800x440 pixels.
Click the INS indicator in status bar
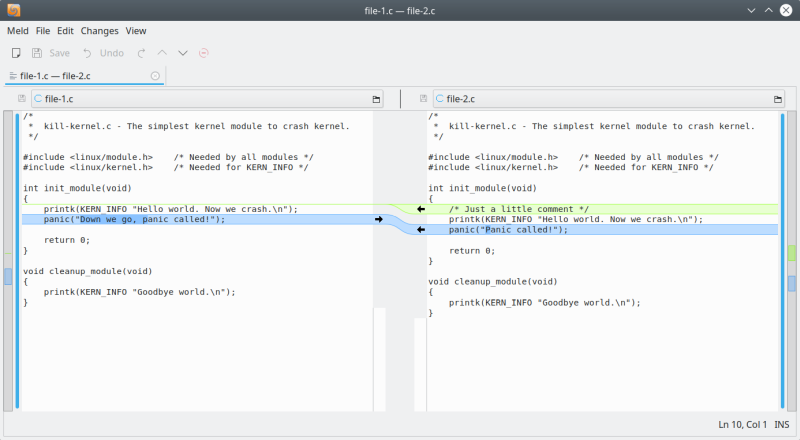click(784, 425)
